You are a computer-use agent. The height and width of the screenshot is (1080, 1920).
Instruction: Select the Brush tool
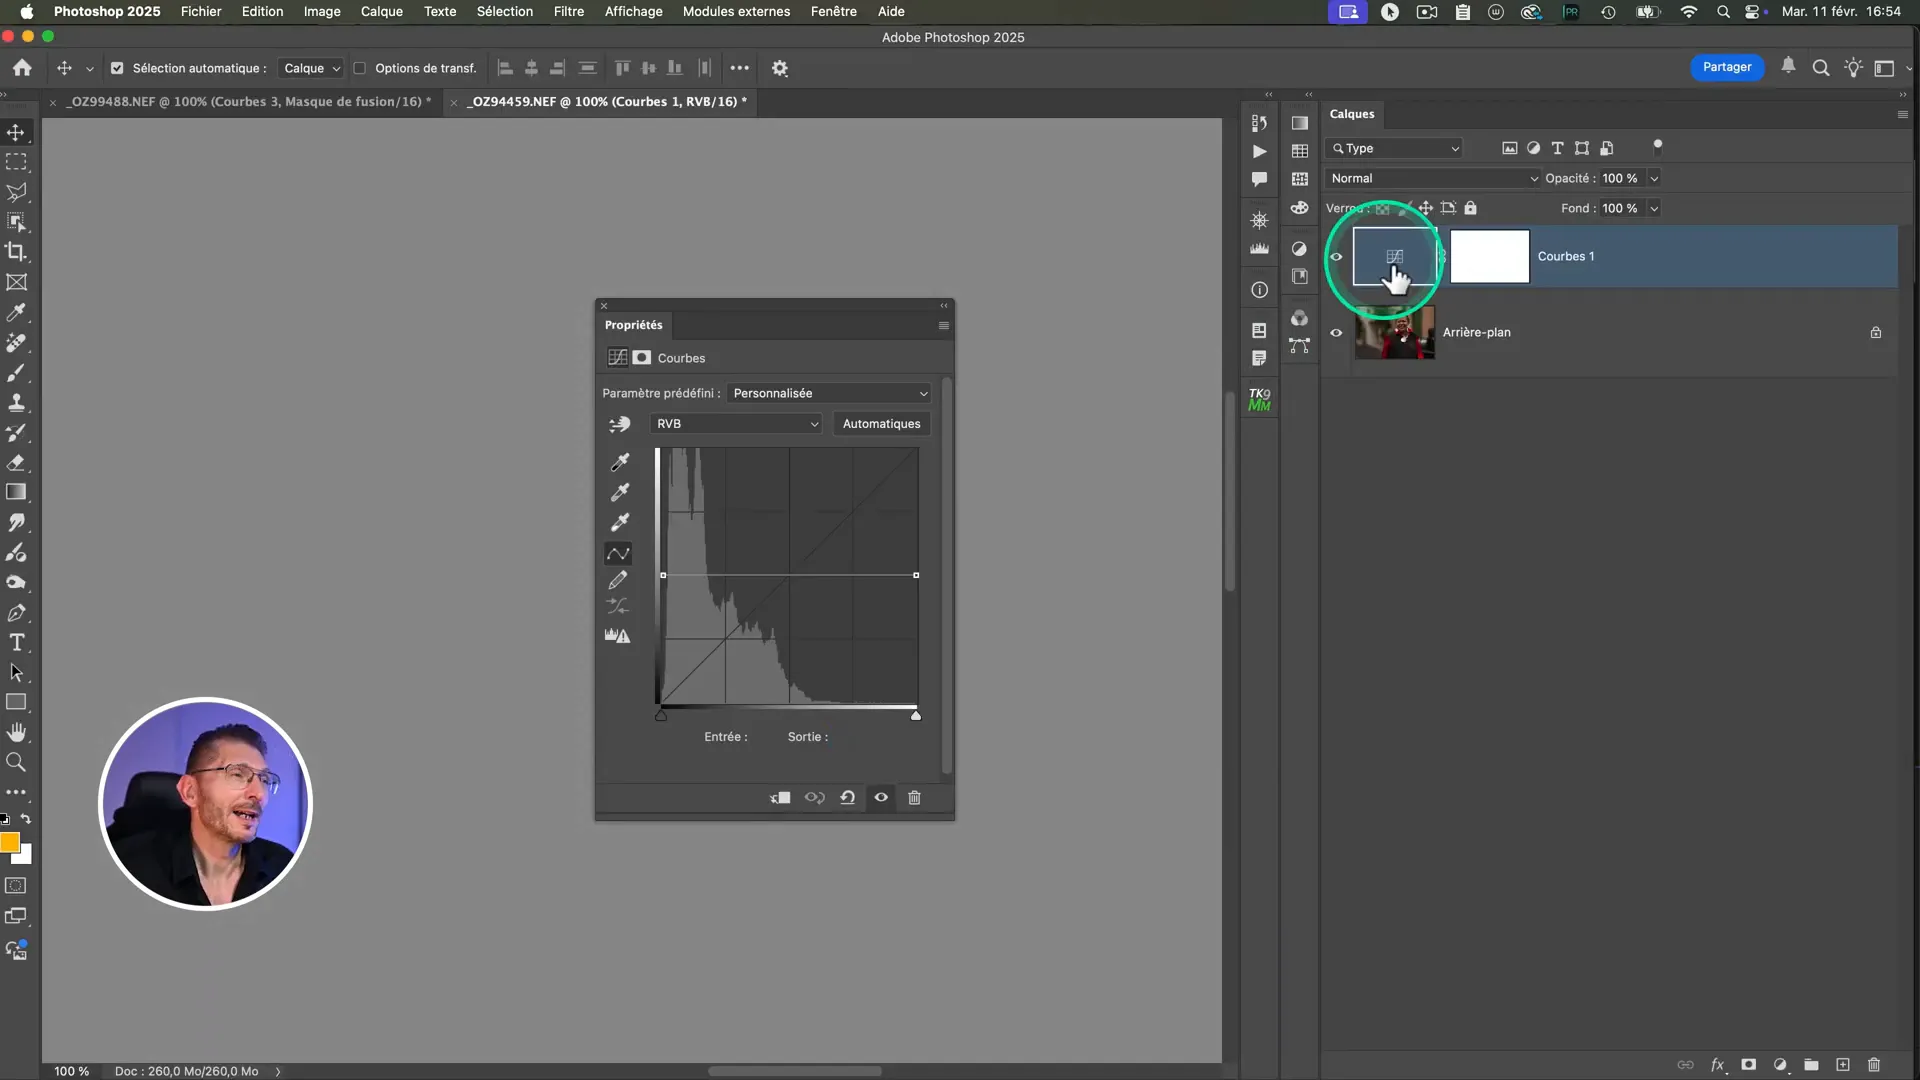click(x=16, y=372)
